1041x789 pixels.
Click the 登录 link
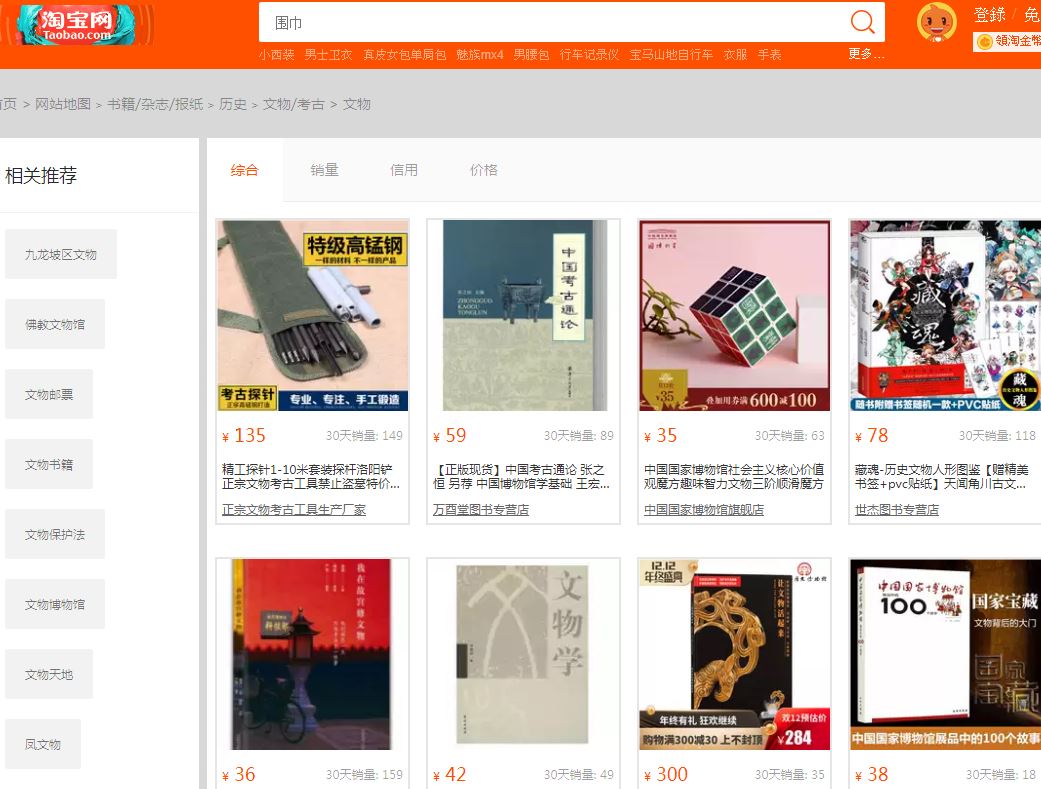988,14
